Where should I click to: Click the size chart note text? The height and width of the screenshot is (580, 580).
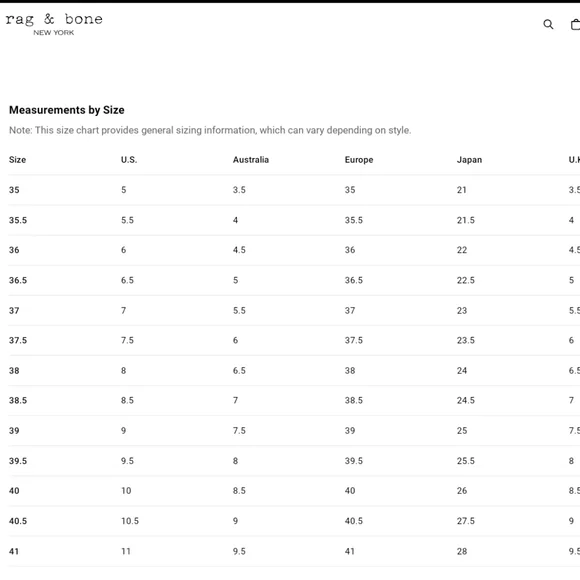[x=210, y=130]
